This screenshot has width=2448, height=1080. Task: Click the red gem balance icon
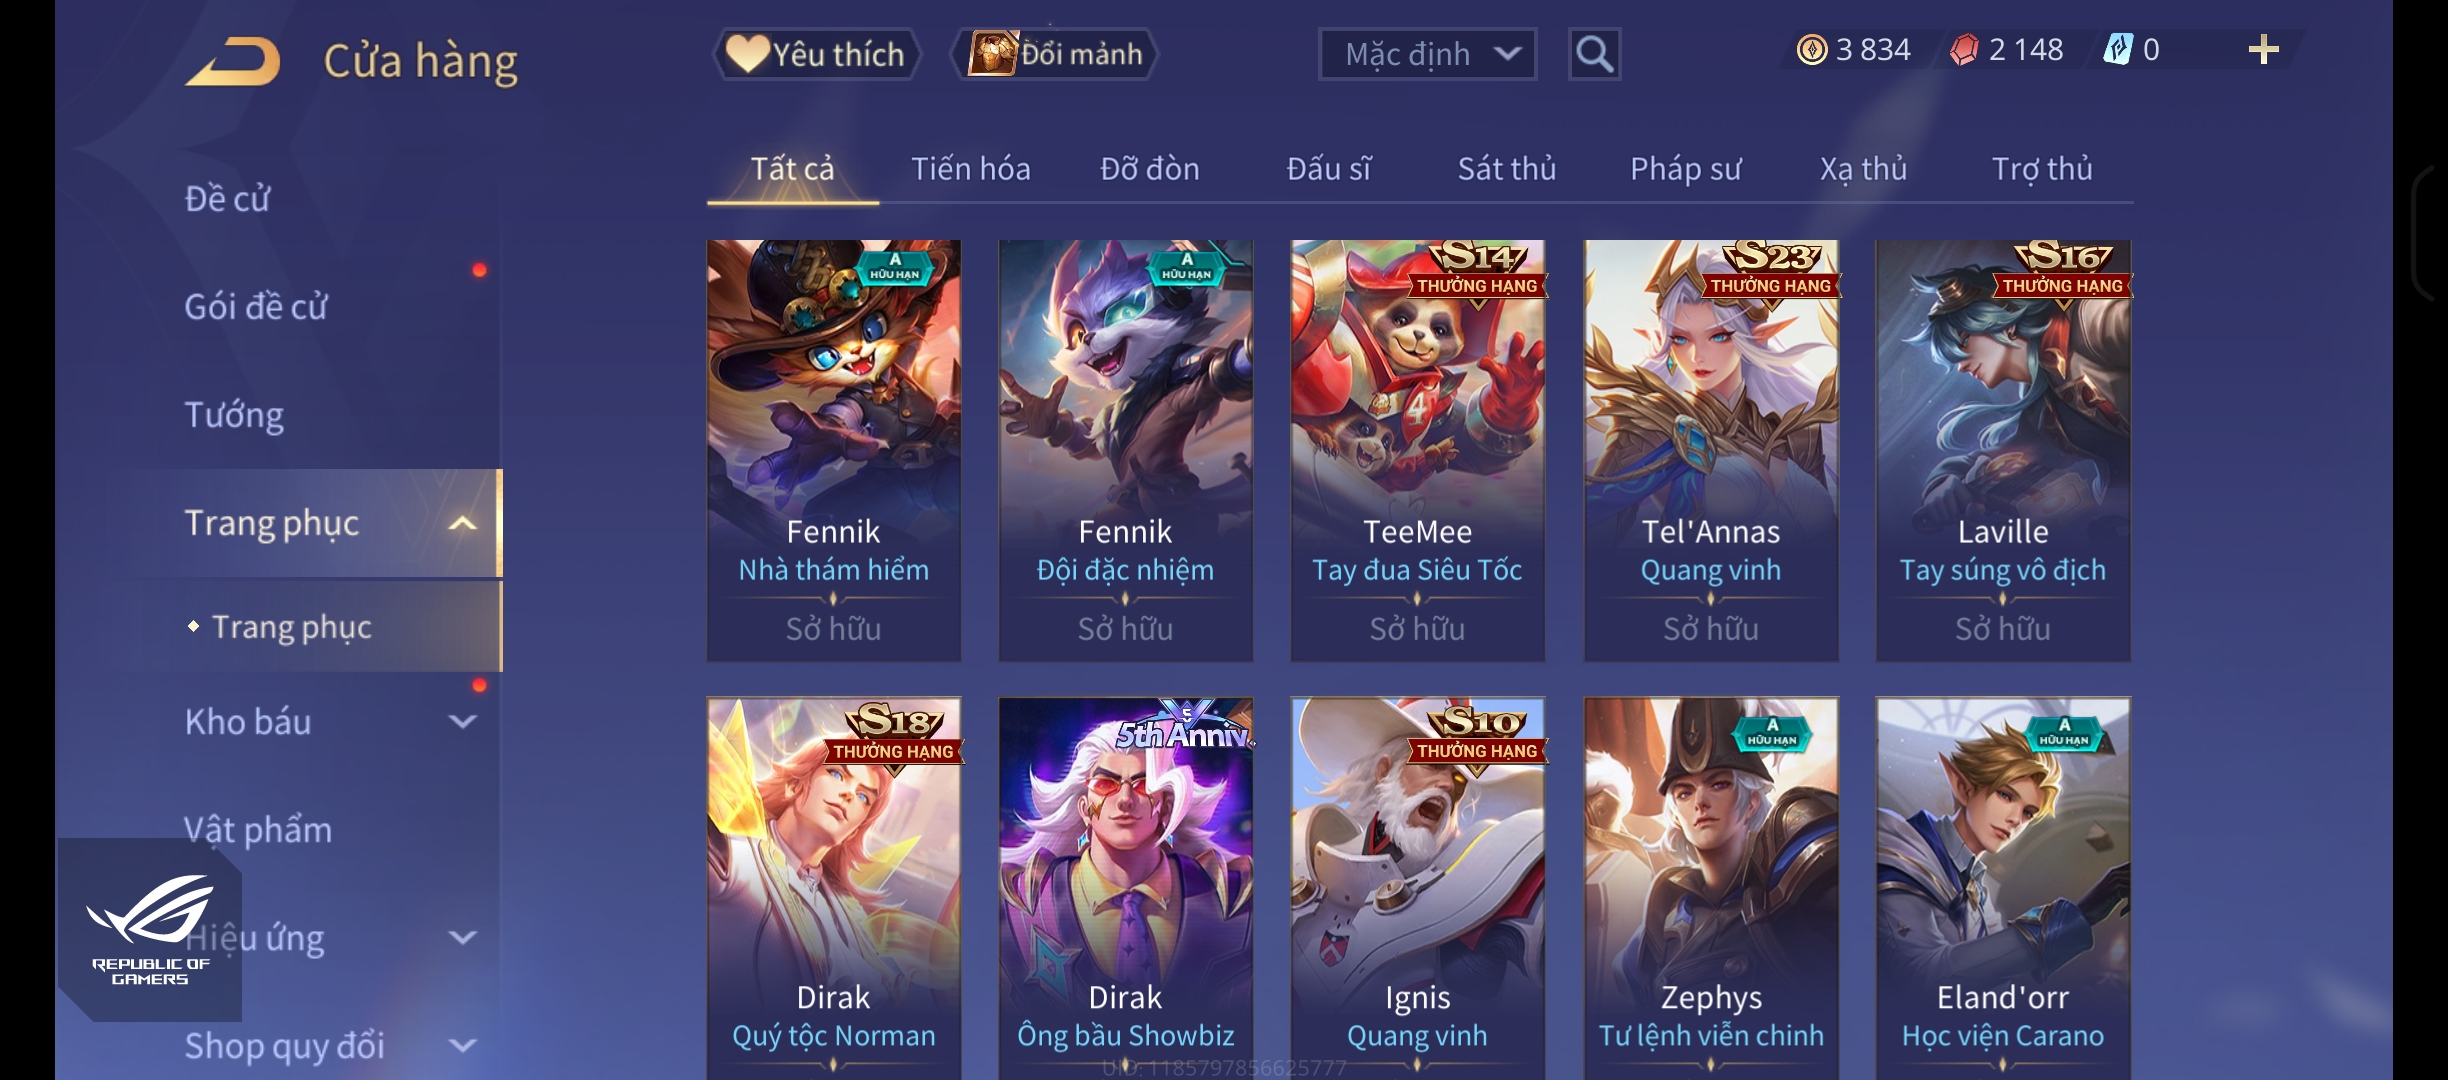pyautogui.click(x=1964, y=49)
